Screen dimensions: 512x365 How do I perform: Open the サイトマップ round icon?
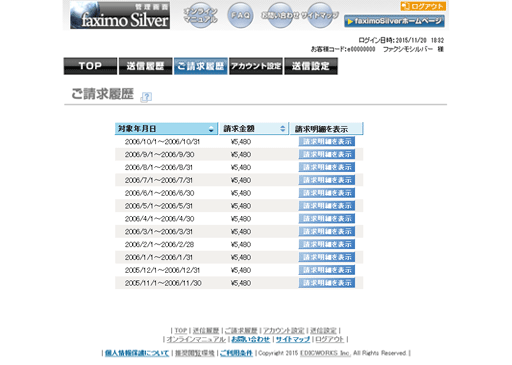tap(320, 15)
